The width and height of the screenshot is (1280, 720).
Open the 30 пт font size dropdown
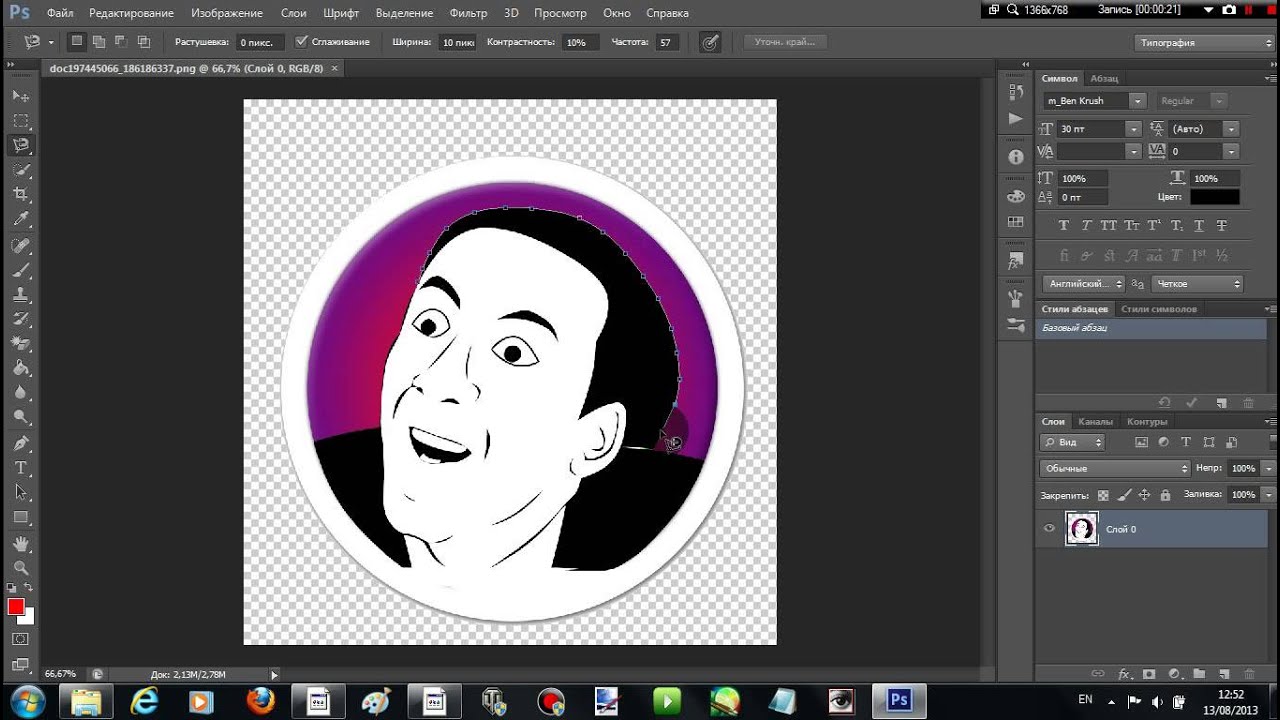click(1132, 129)
